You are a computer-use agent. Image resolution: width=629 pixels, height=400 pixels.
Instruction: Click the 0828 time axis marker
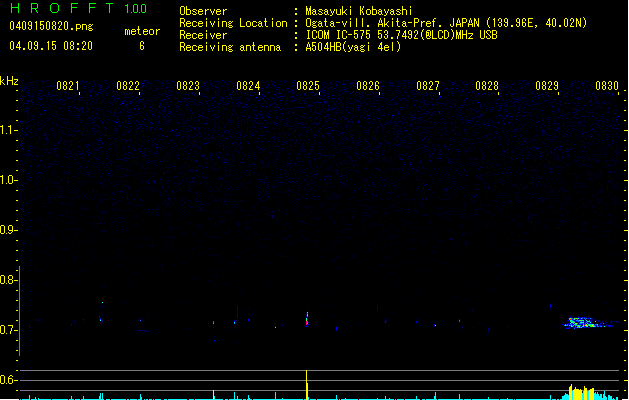487,86
